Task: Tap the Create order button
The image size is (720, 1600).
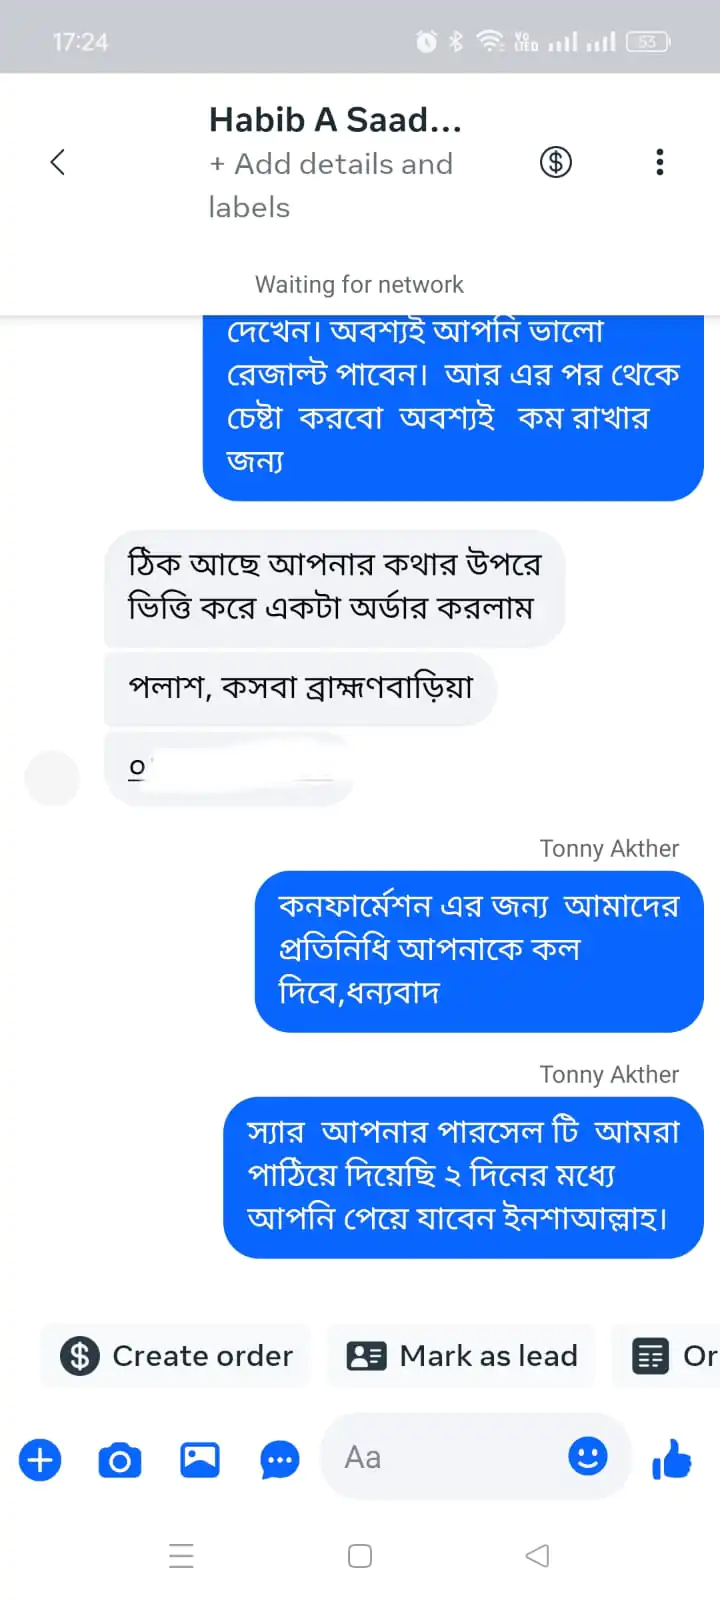Action: [176, 1356]
